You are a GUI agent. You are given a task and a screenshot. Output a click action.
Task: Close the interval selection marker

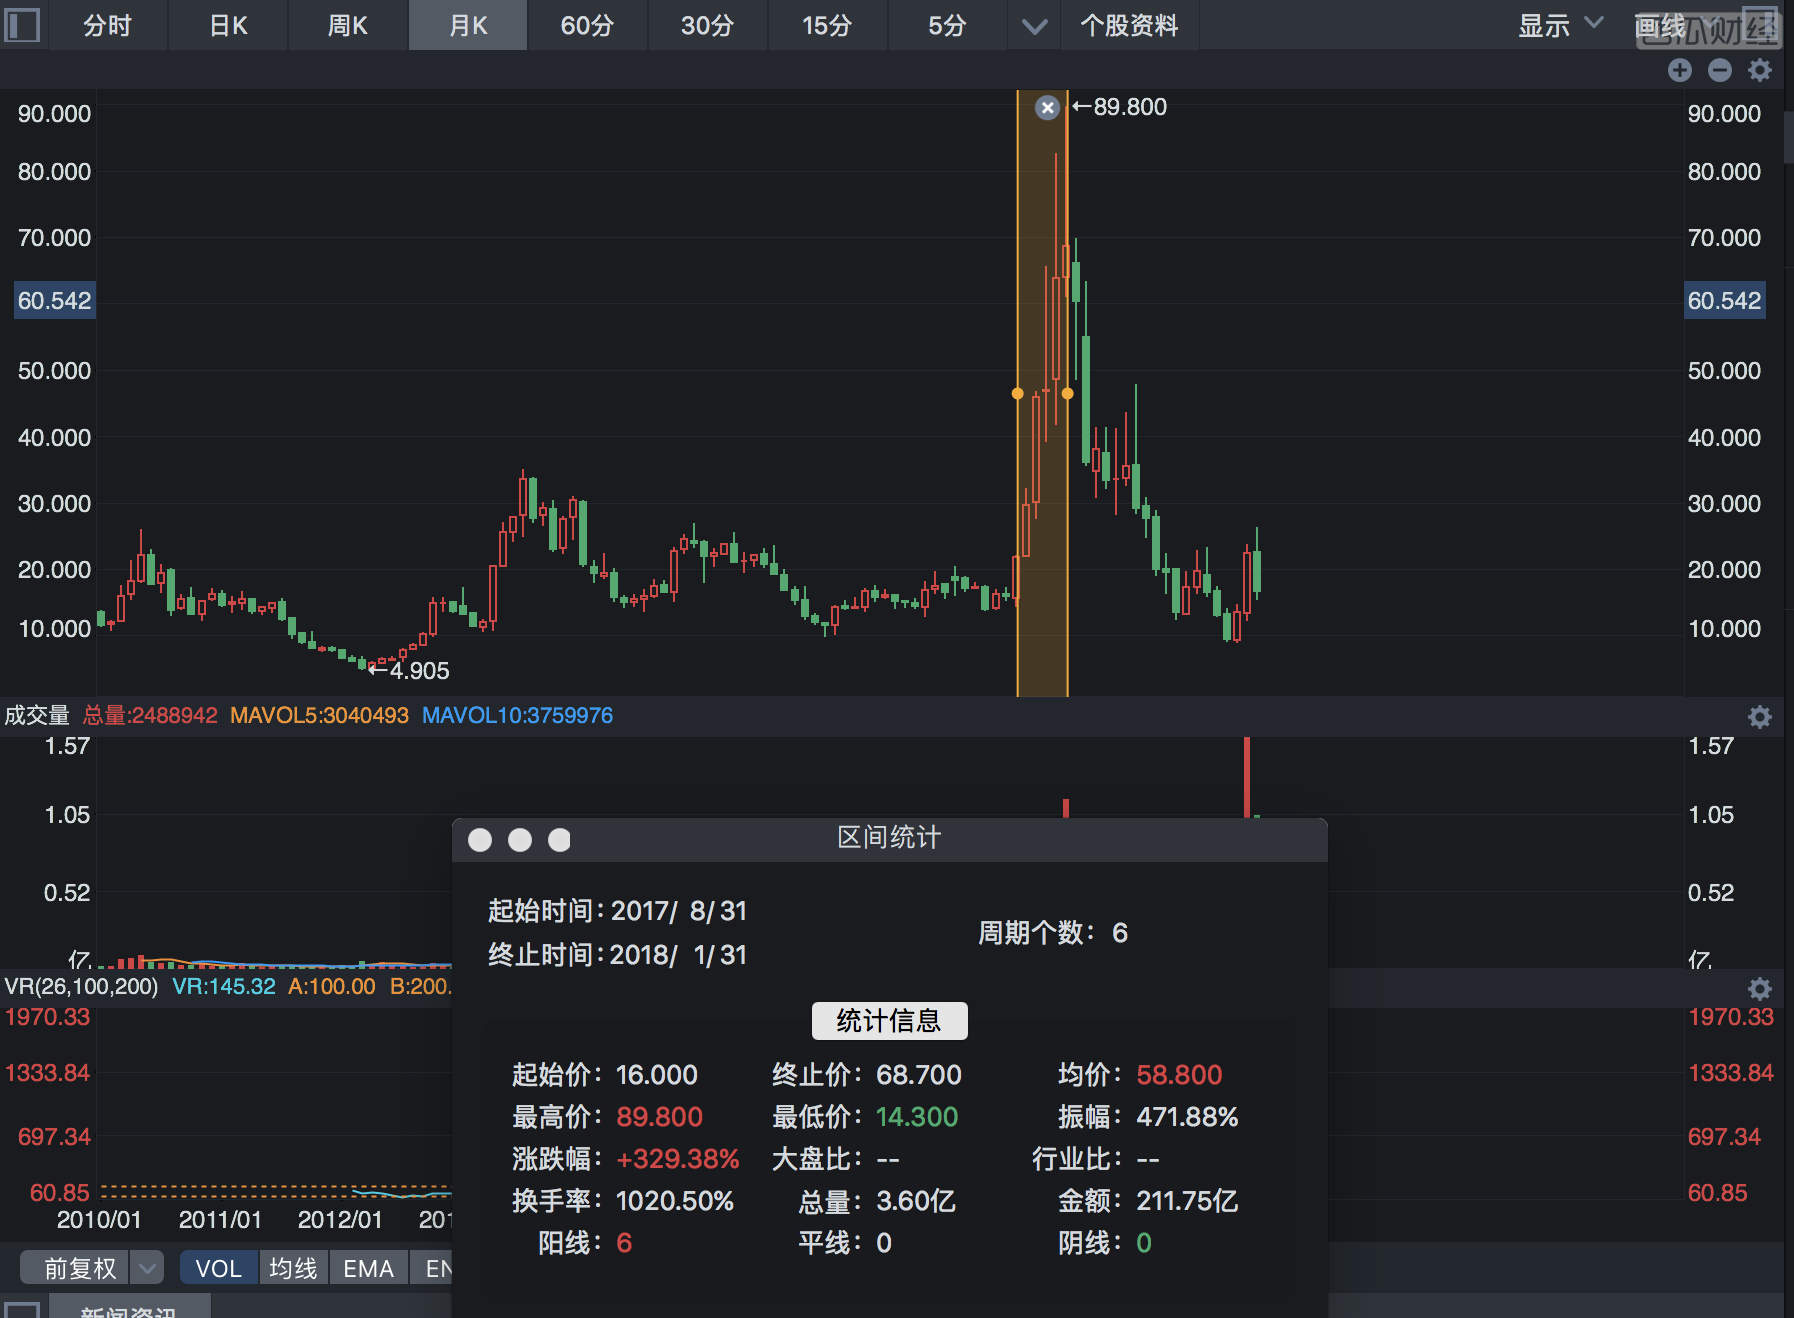[1047, 107]
